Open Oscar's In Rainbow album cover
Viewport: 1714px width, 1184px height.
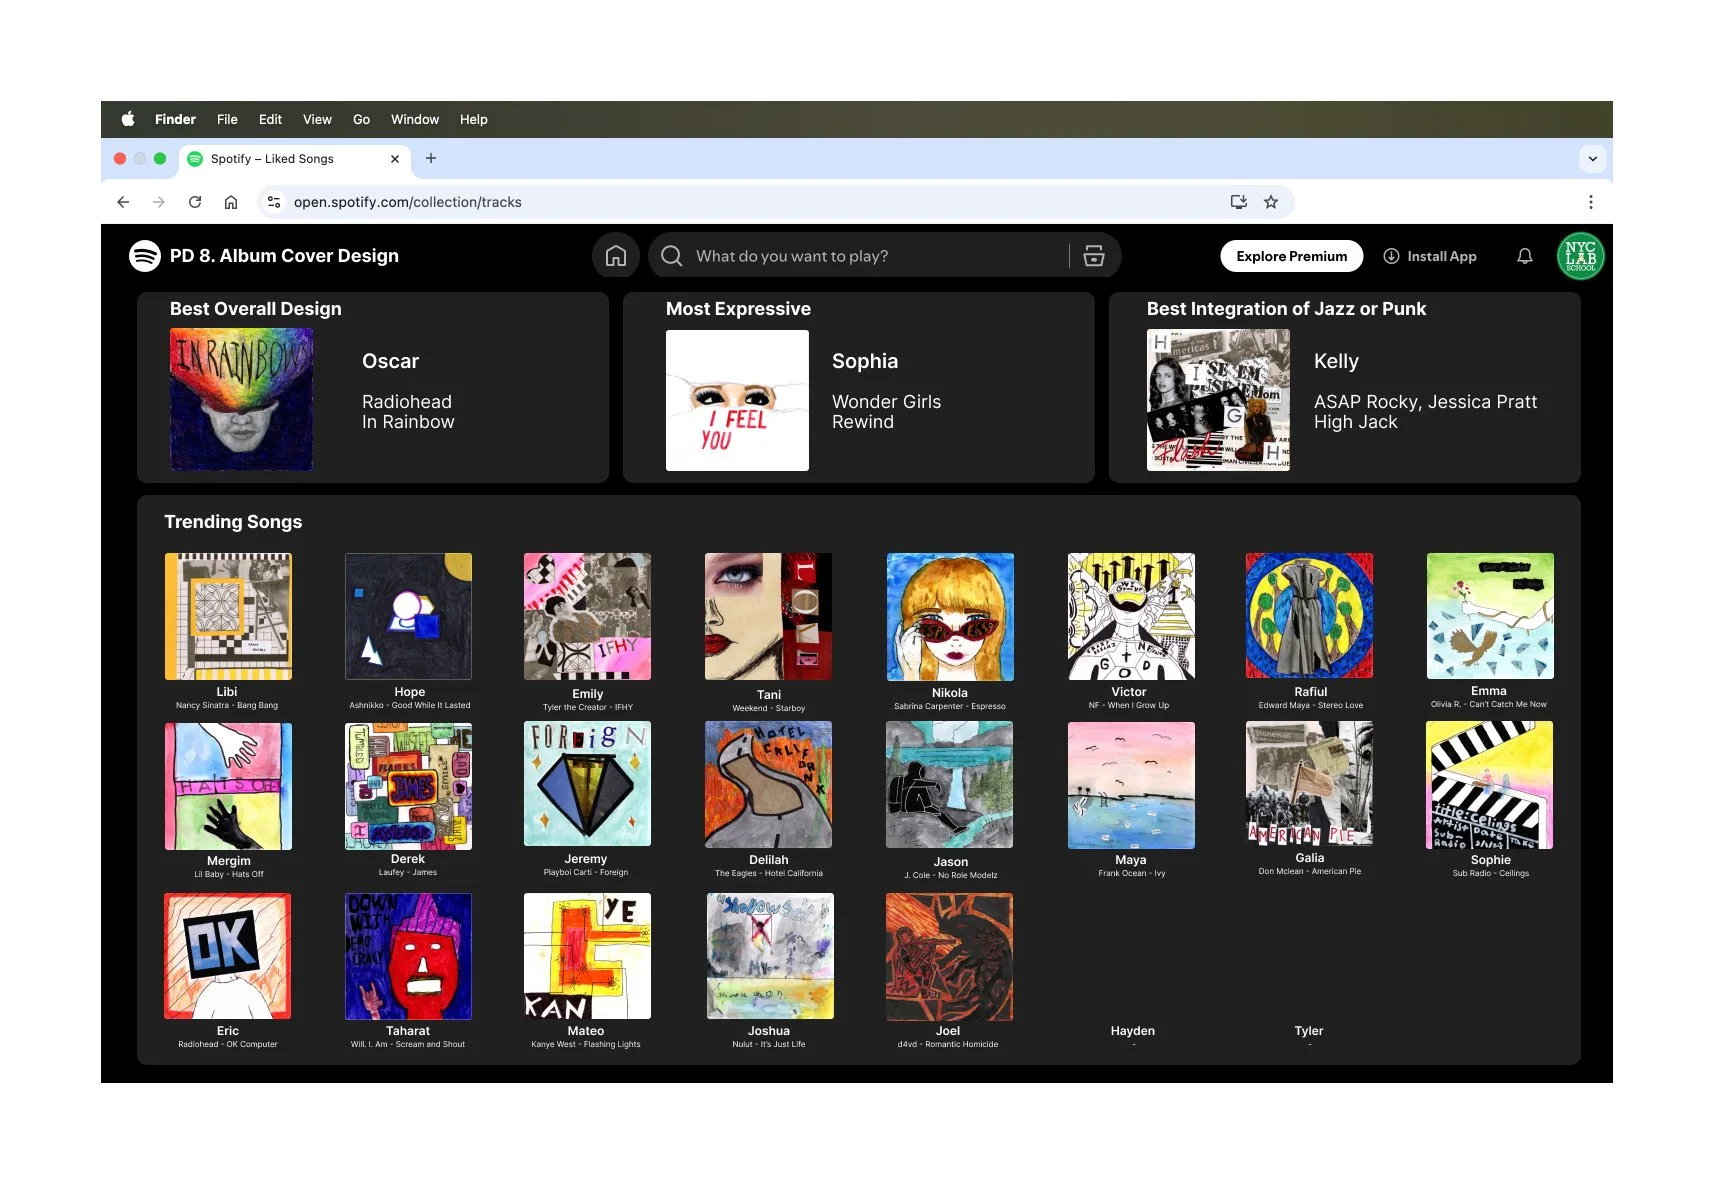(241, 400)
